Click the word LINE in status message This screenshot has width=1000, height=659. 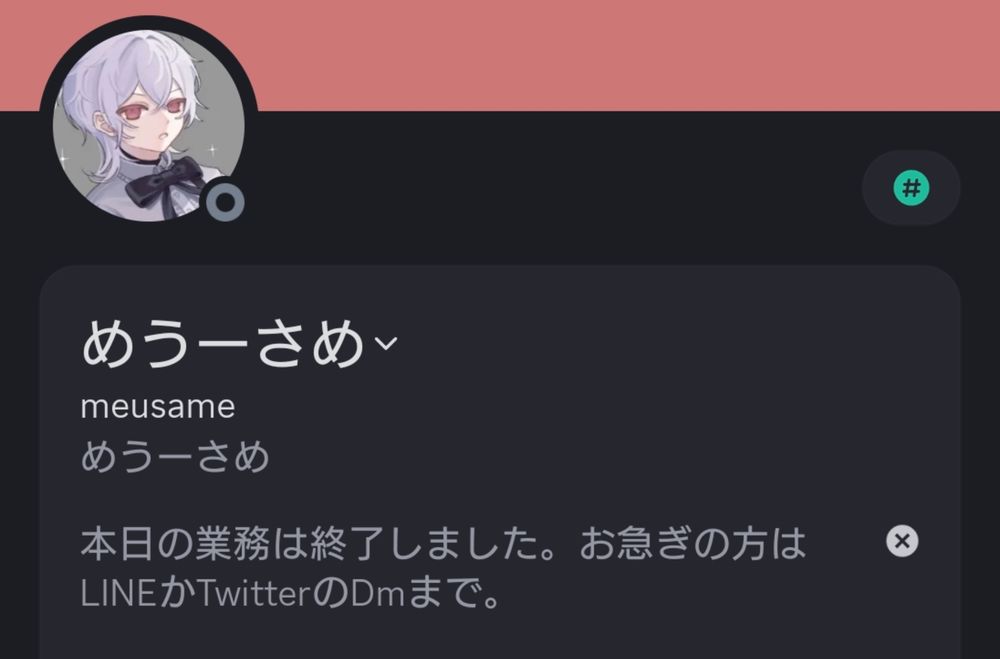coord(118,594)
